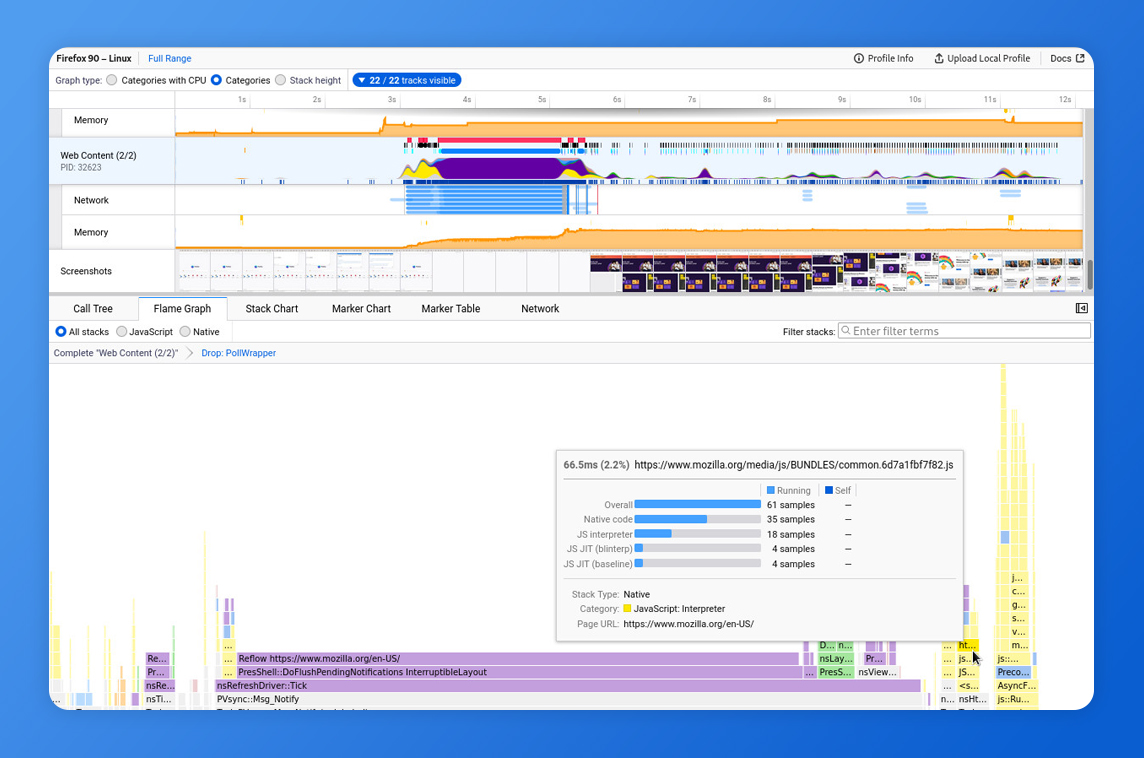Click the timeline scrollbar on the right
The height and width of the screenshot is (758, 1144).
pos(1089,274)
